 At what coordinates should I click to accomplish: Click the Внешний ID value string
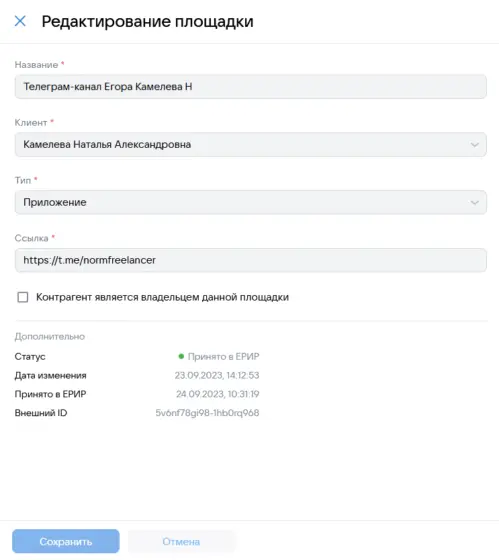[207, 413]
